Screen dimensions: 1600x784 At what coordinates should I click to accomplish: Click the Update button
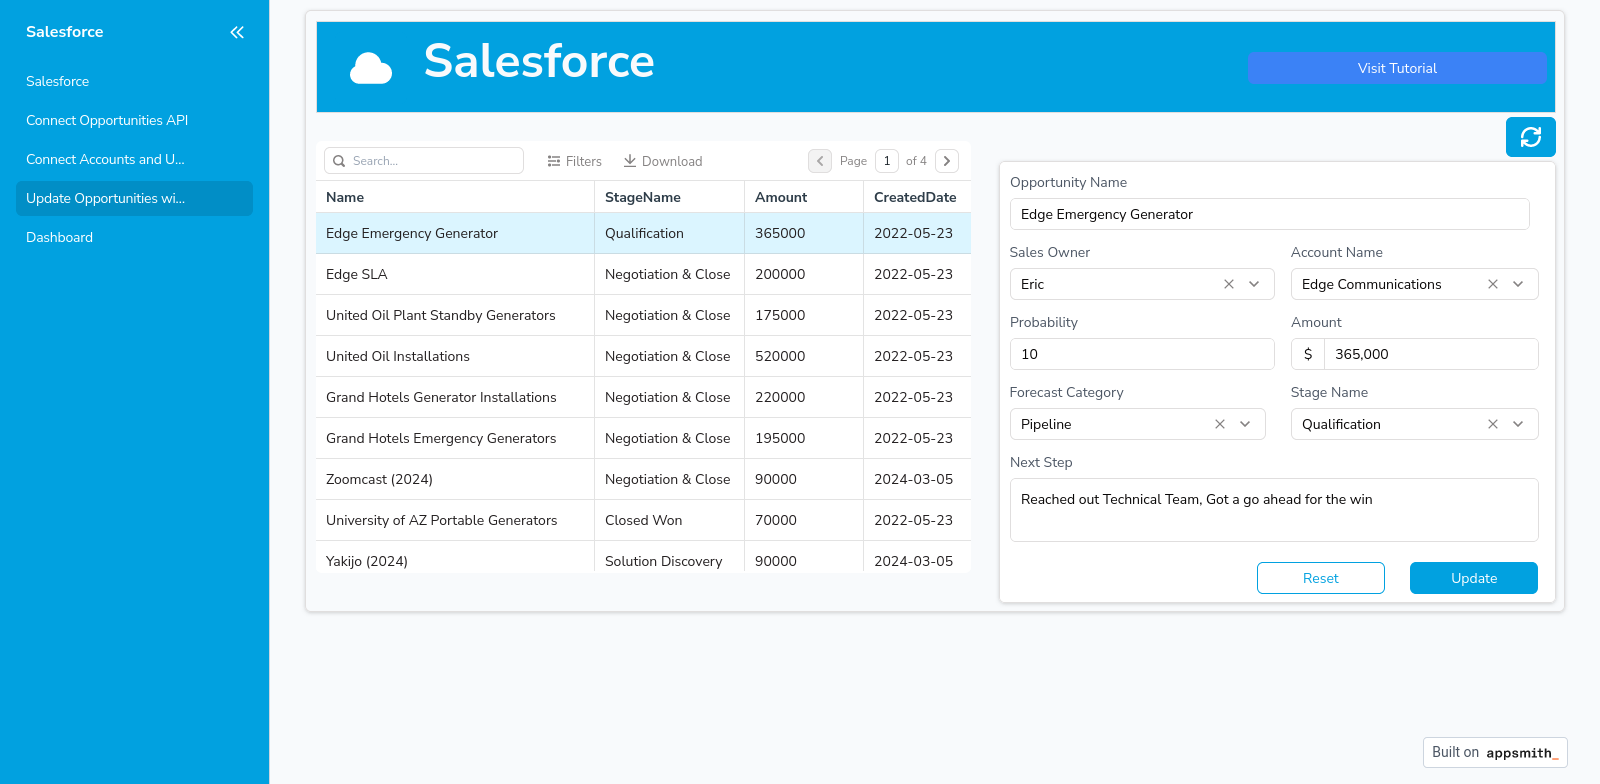[x=1473, y=578]
